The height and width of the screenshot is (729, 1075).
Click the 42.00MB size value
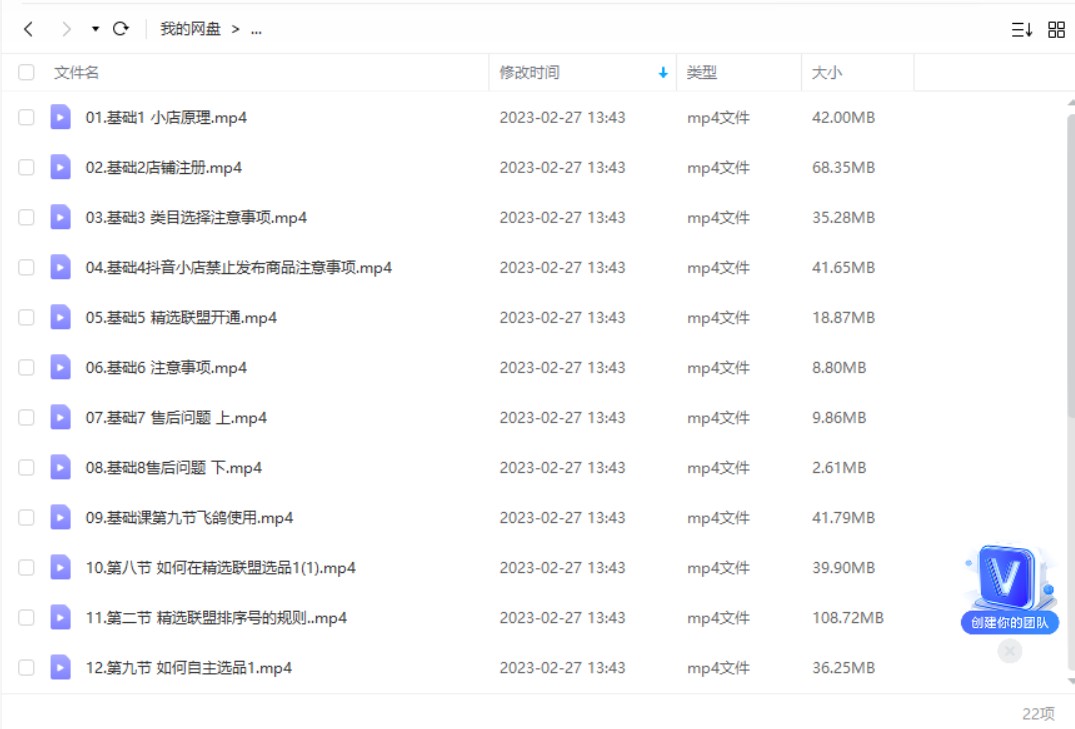(x=843, y=117)
